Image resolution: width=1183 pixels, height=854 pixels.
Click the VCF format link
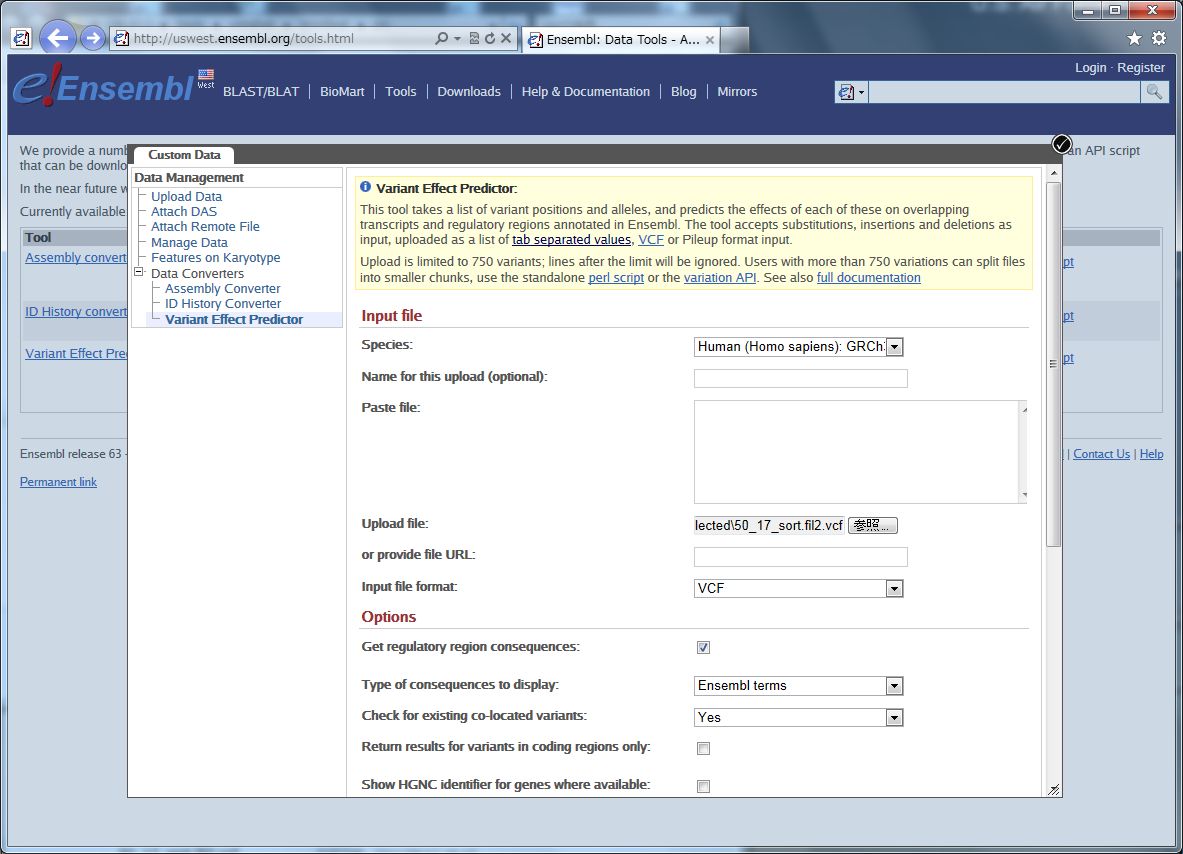coord(650,240)
